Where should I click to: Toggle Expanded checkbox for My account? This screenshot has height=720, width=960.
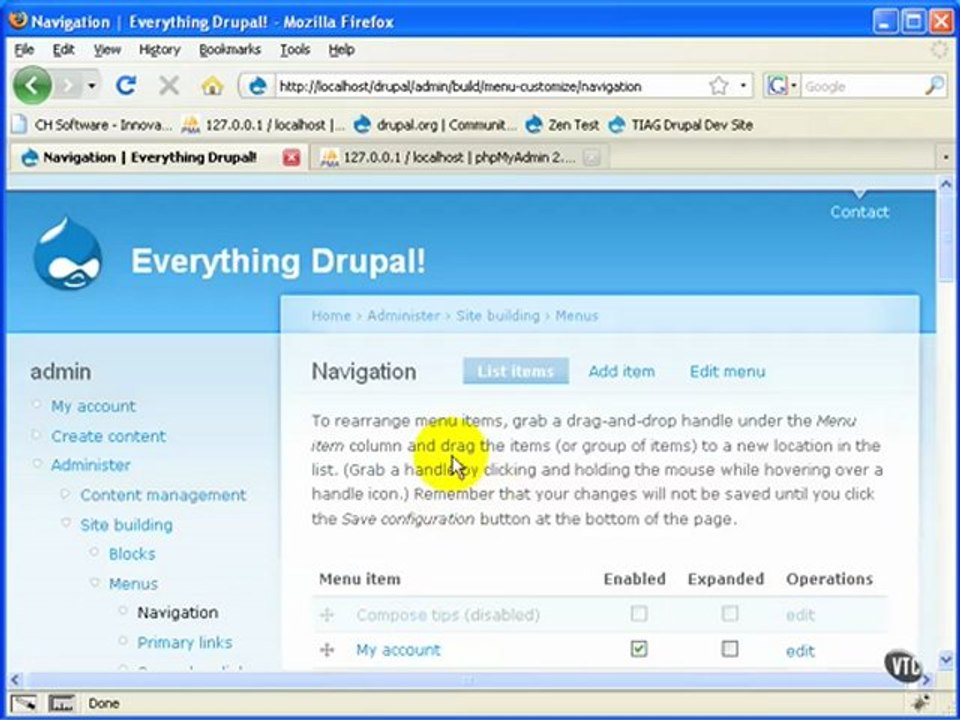point(729,649)
